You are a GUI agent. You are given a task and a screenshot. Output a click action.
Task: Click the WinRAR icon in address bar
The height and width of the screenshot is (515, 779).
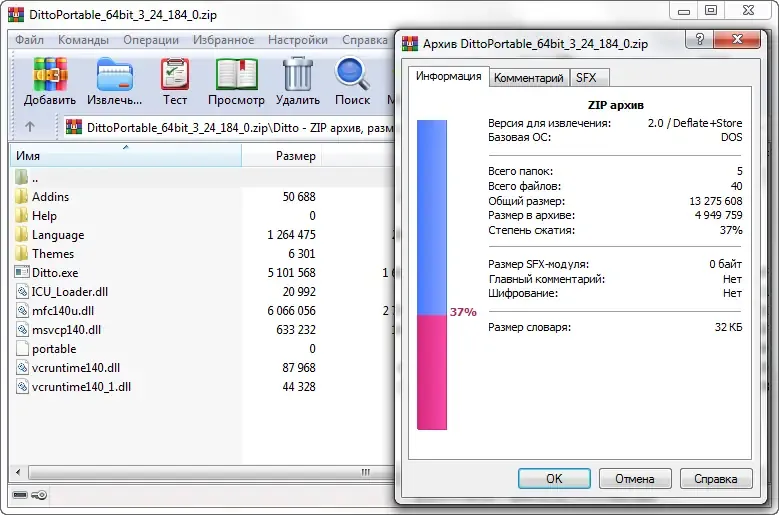(74, 127)
